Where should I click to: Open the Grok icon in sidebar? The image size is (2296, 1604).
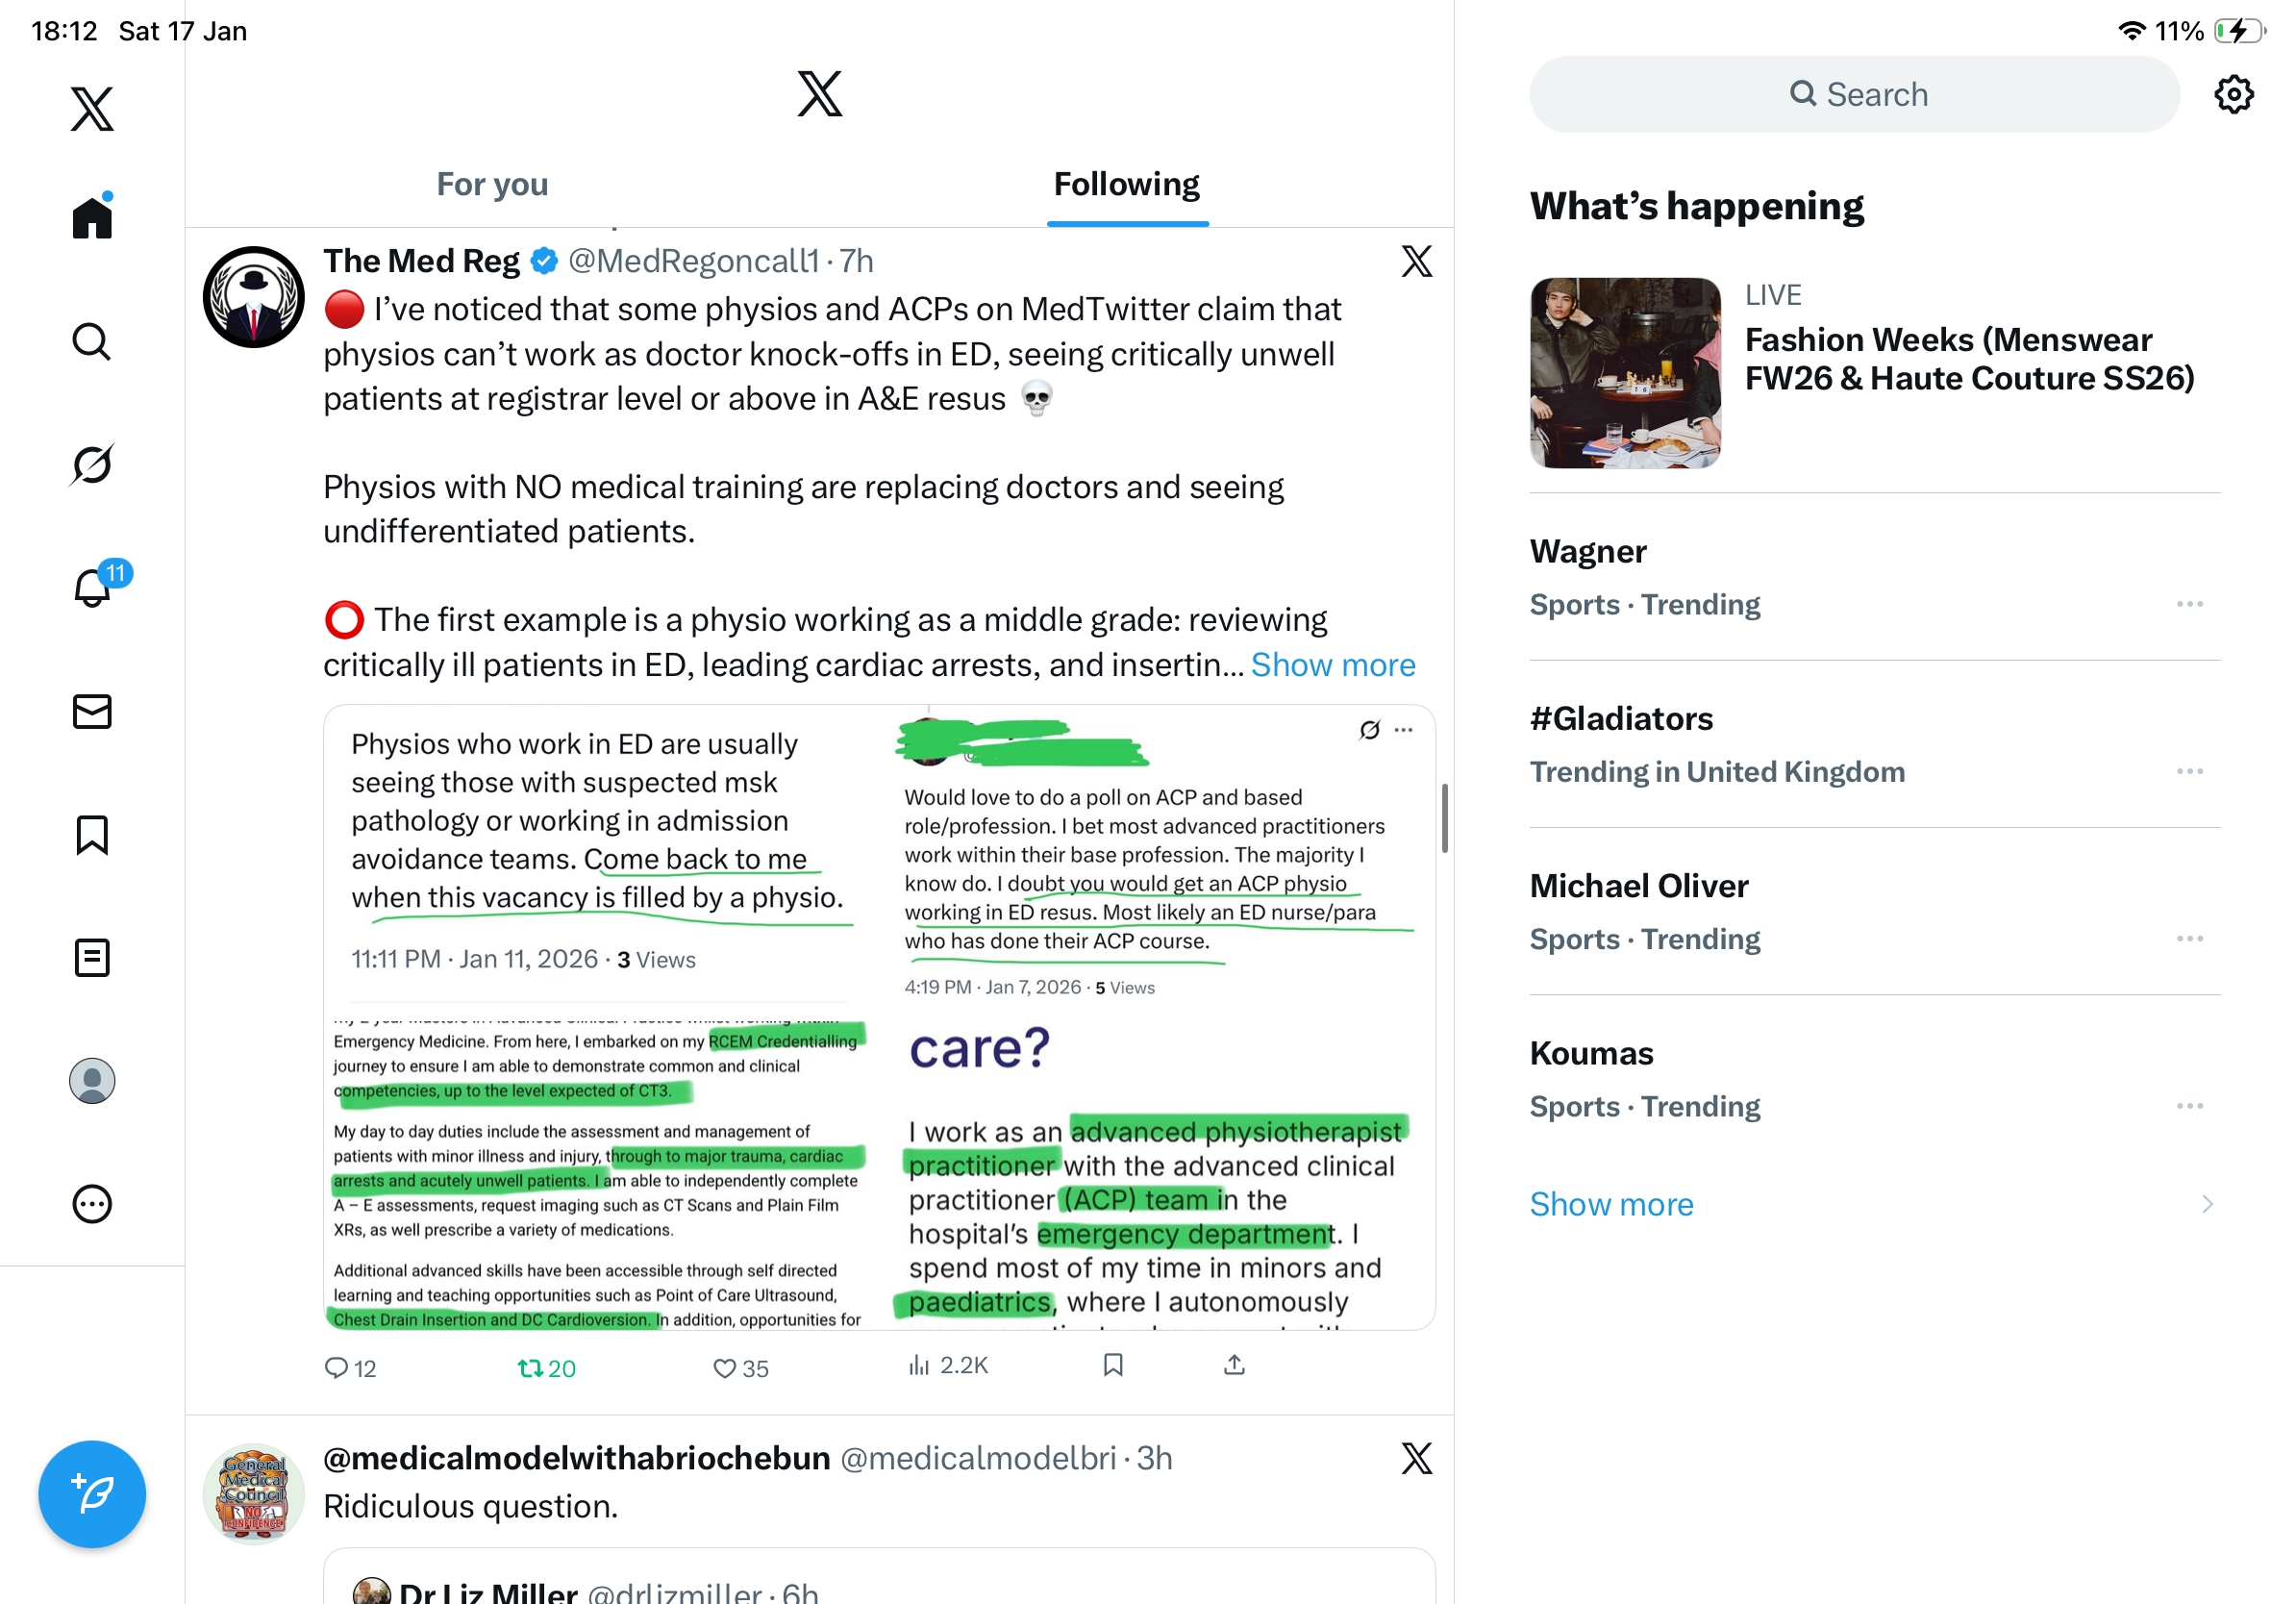[92, 464]
